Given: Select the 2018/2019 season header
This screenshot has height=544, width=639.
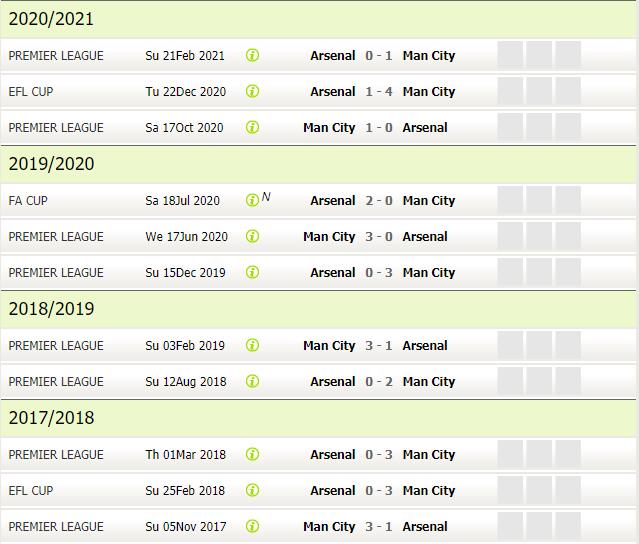Looking at the screenshot, I should pyautogui.click(x=318, y=309).
